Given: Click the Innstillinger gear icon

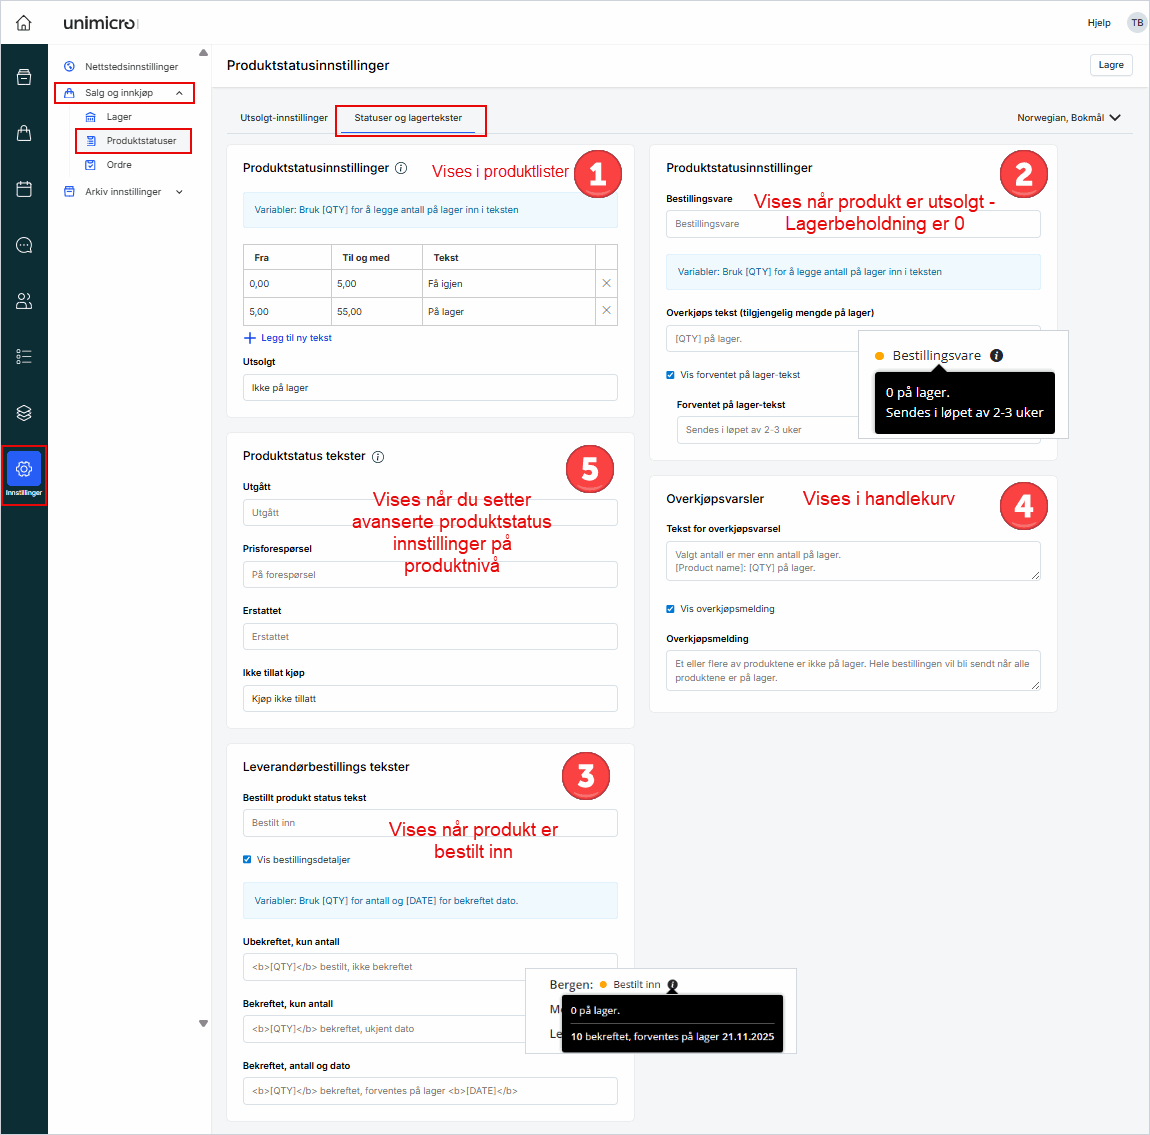Looking at the screenshot, I should coord(22,466).
